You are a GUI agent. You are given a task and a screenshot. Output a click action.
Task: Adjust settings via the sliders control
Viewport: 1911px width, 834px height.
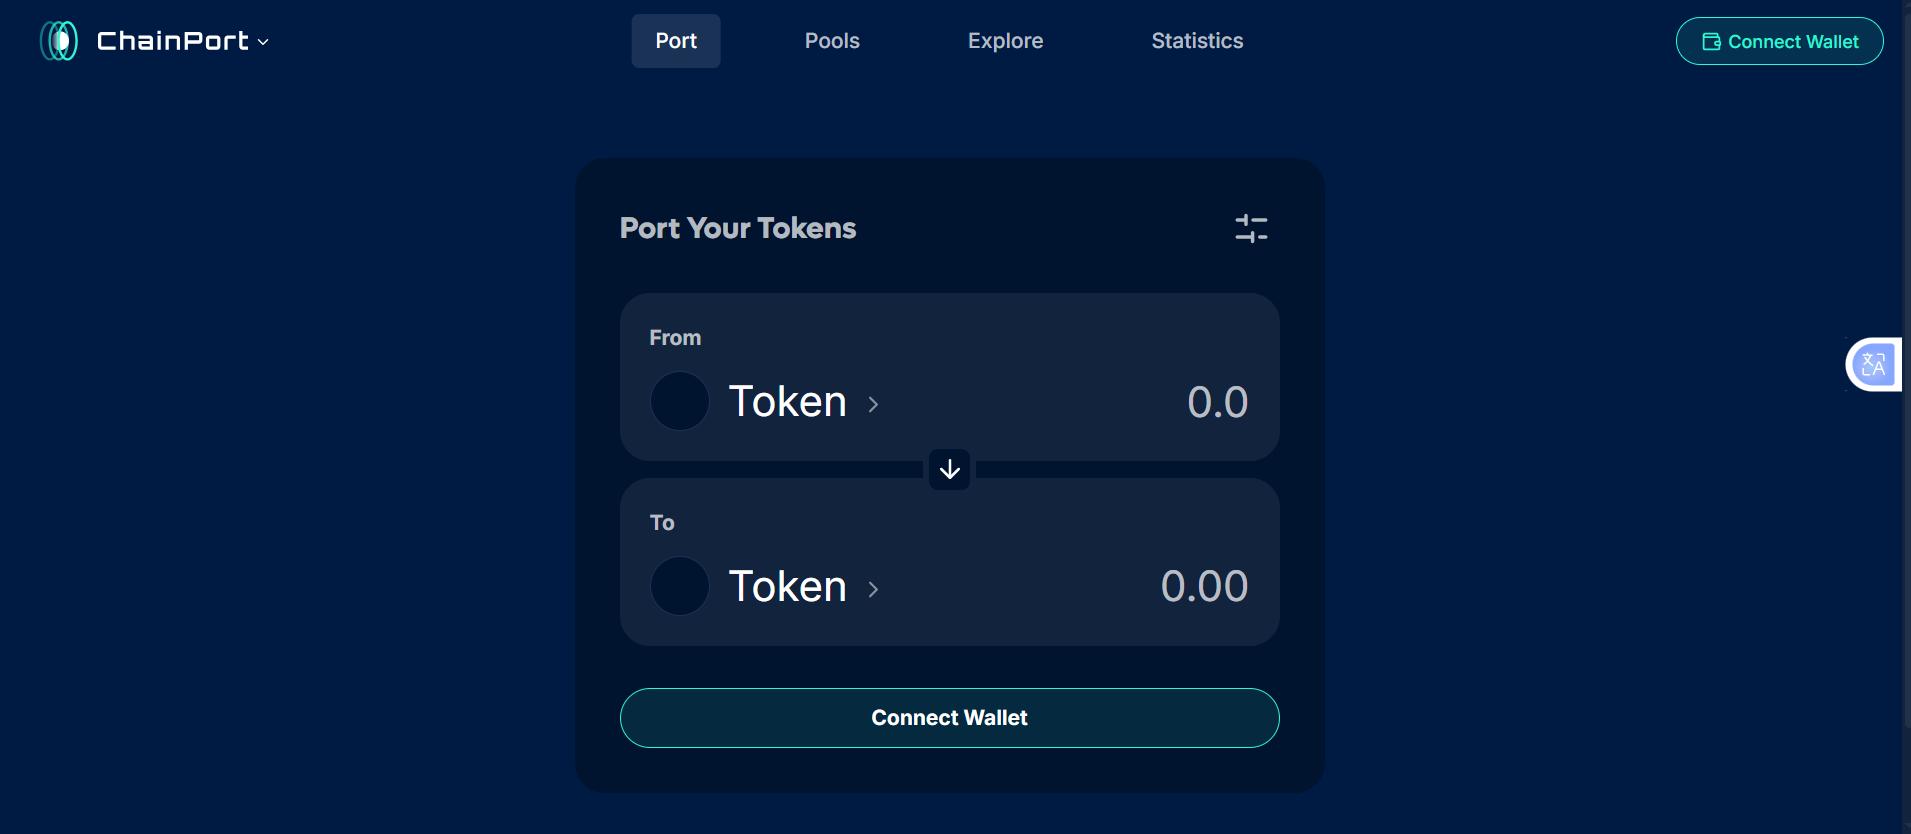coord(1251,228)
